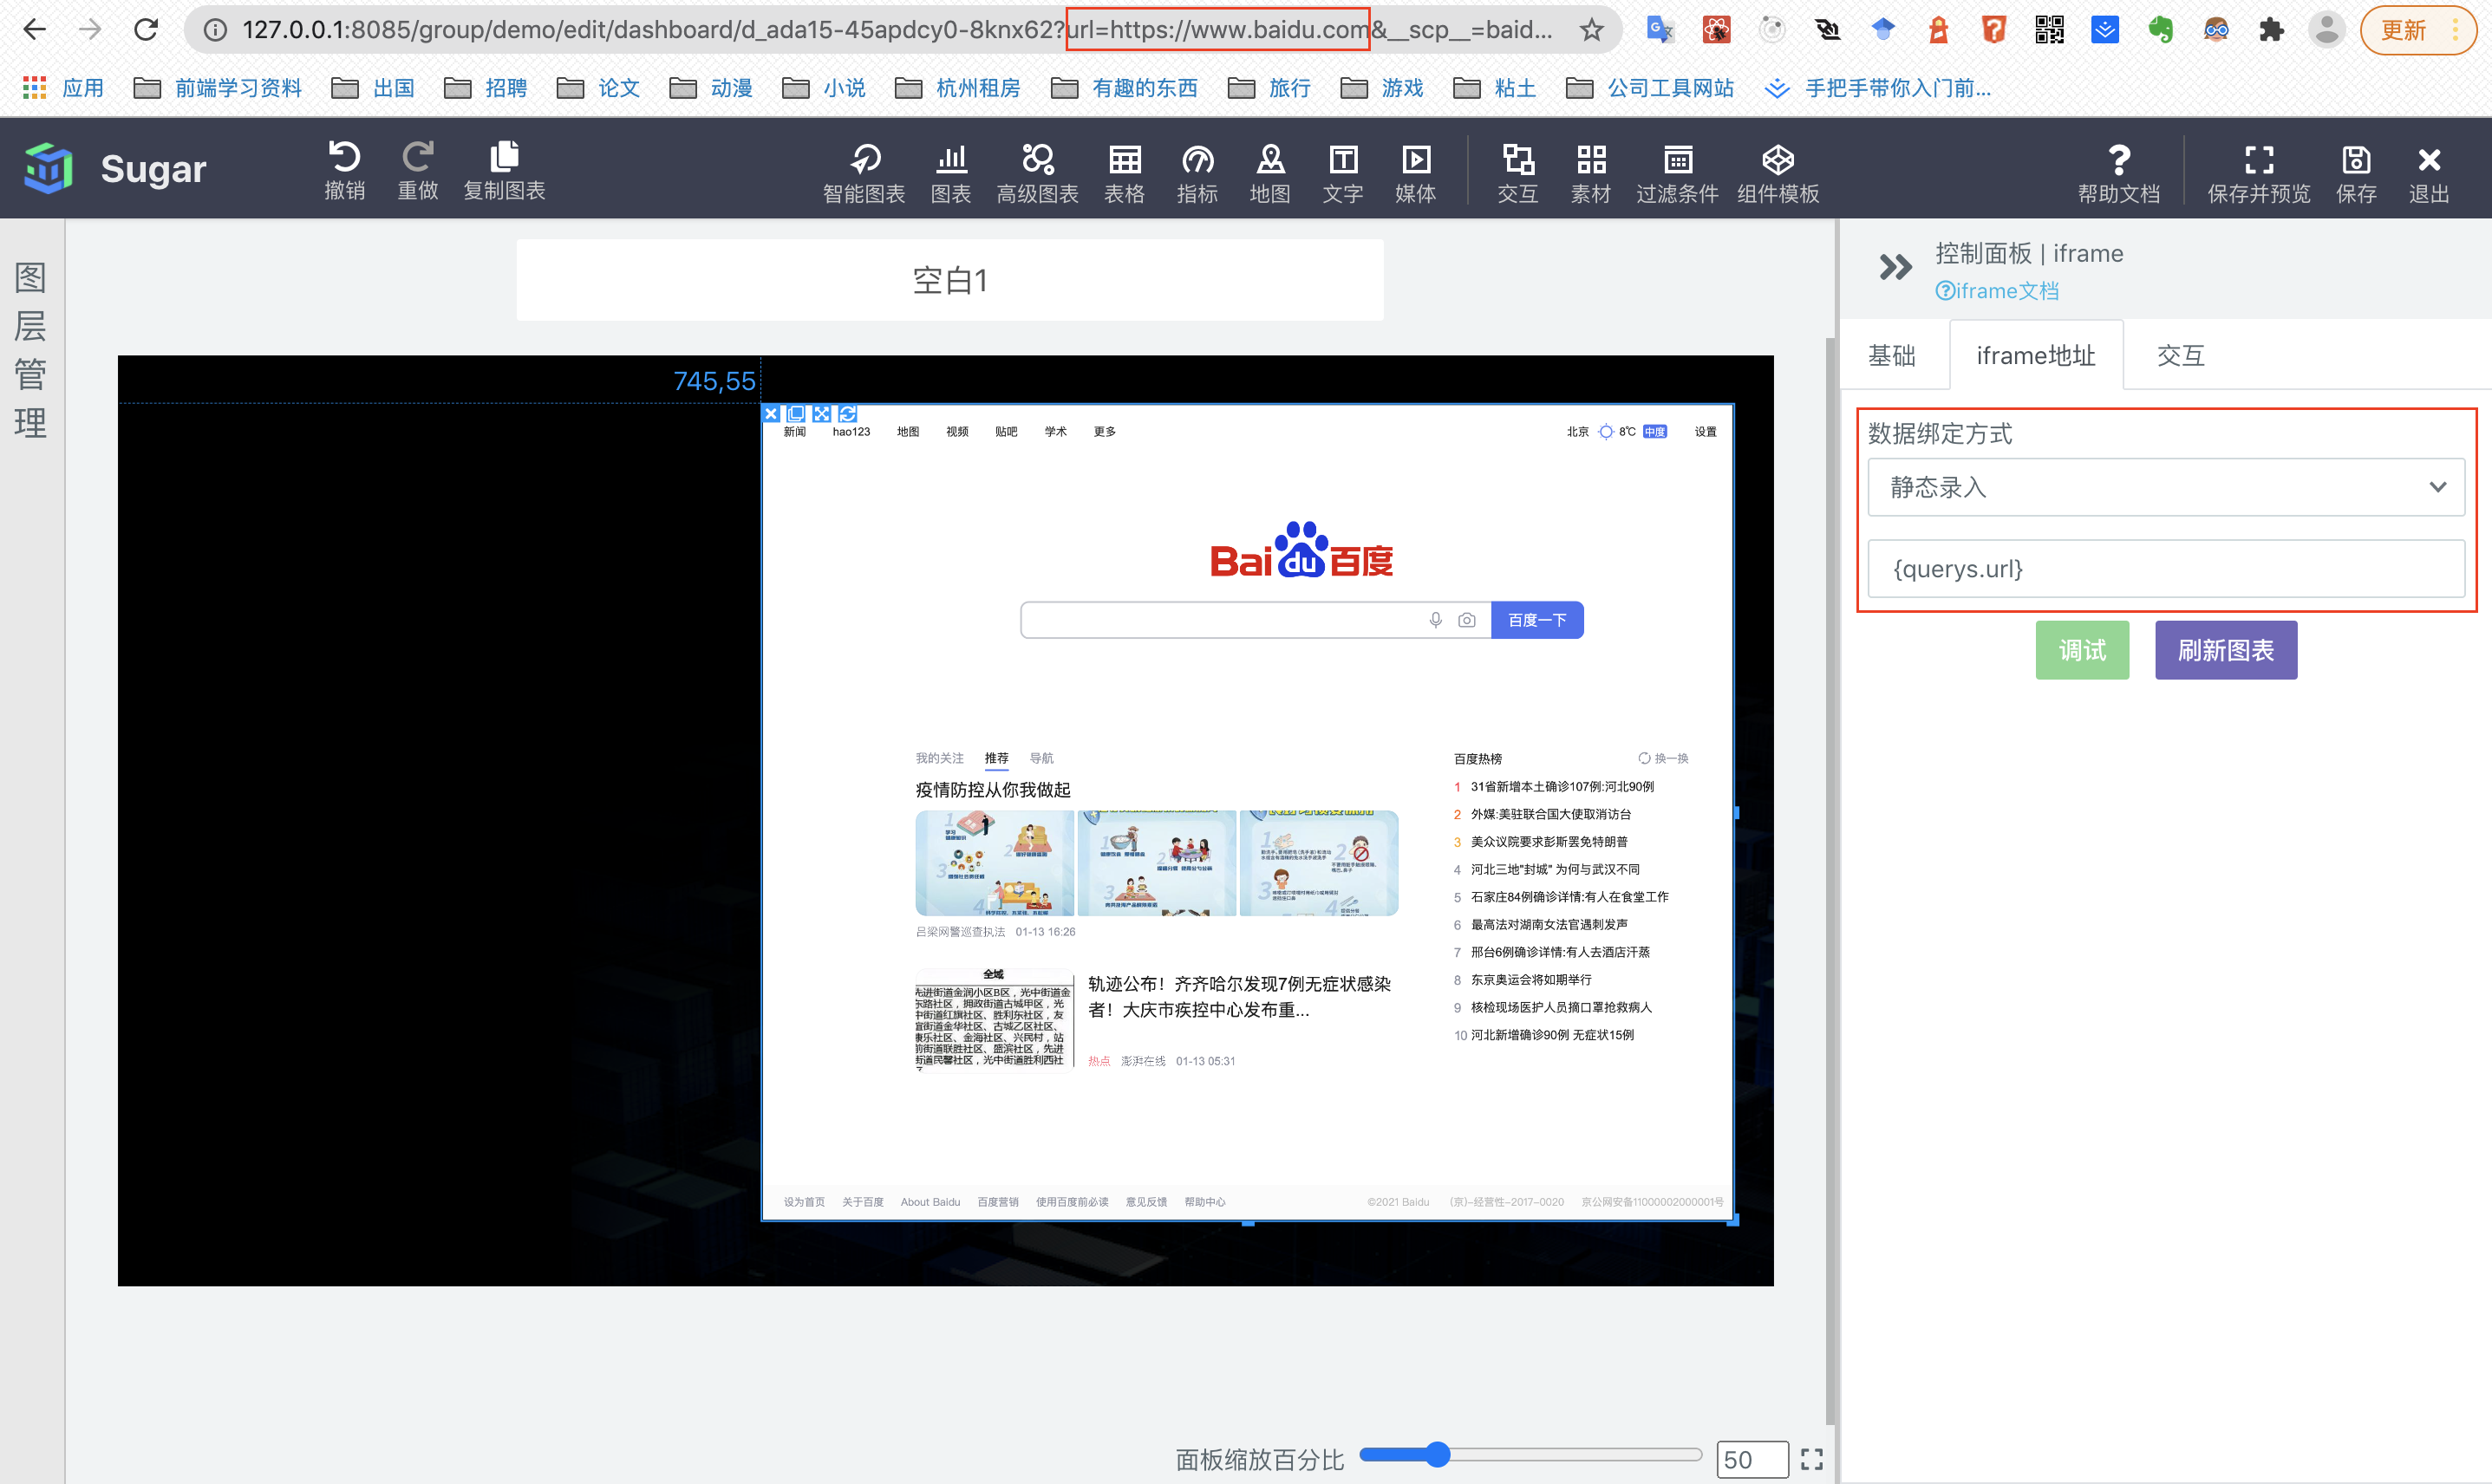Open the 前端学习资料 bookmark folder
Screen dimensions: 2492x1484
[x=218, y=88]
